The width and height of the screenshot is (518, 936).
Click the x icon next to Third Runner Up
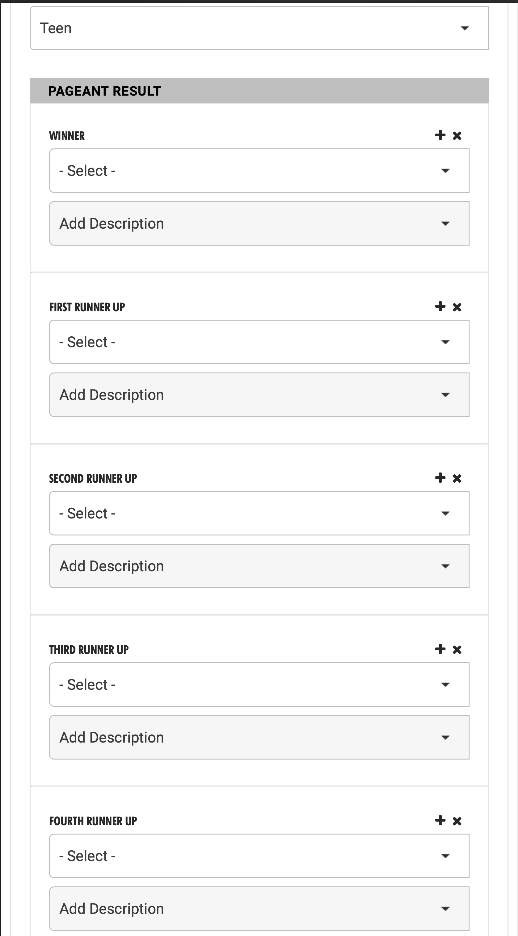point(457,649)
